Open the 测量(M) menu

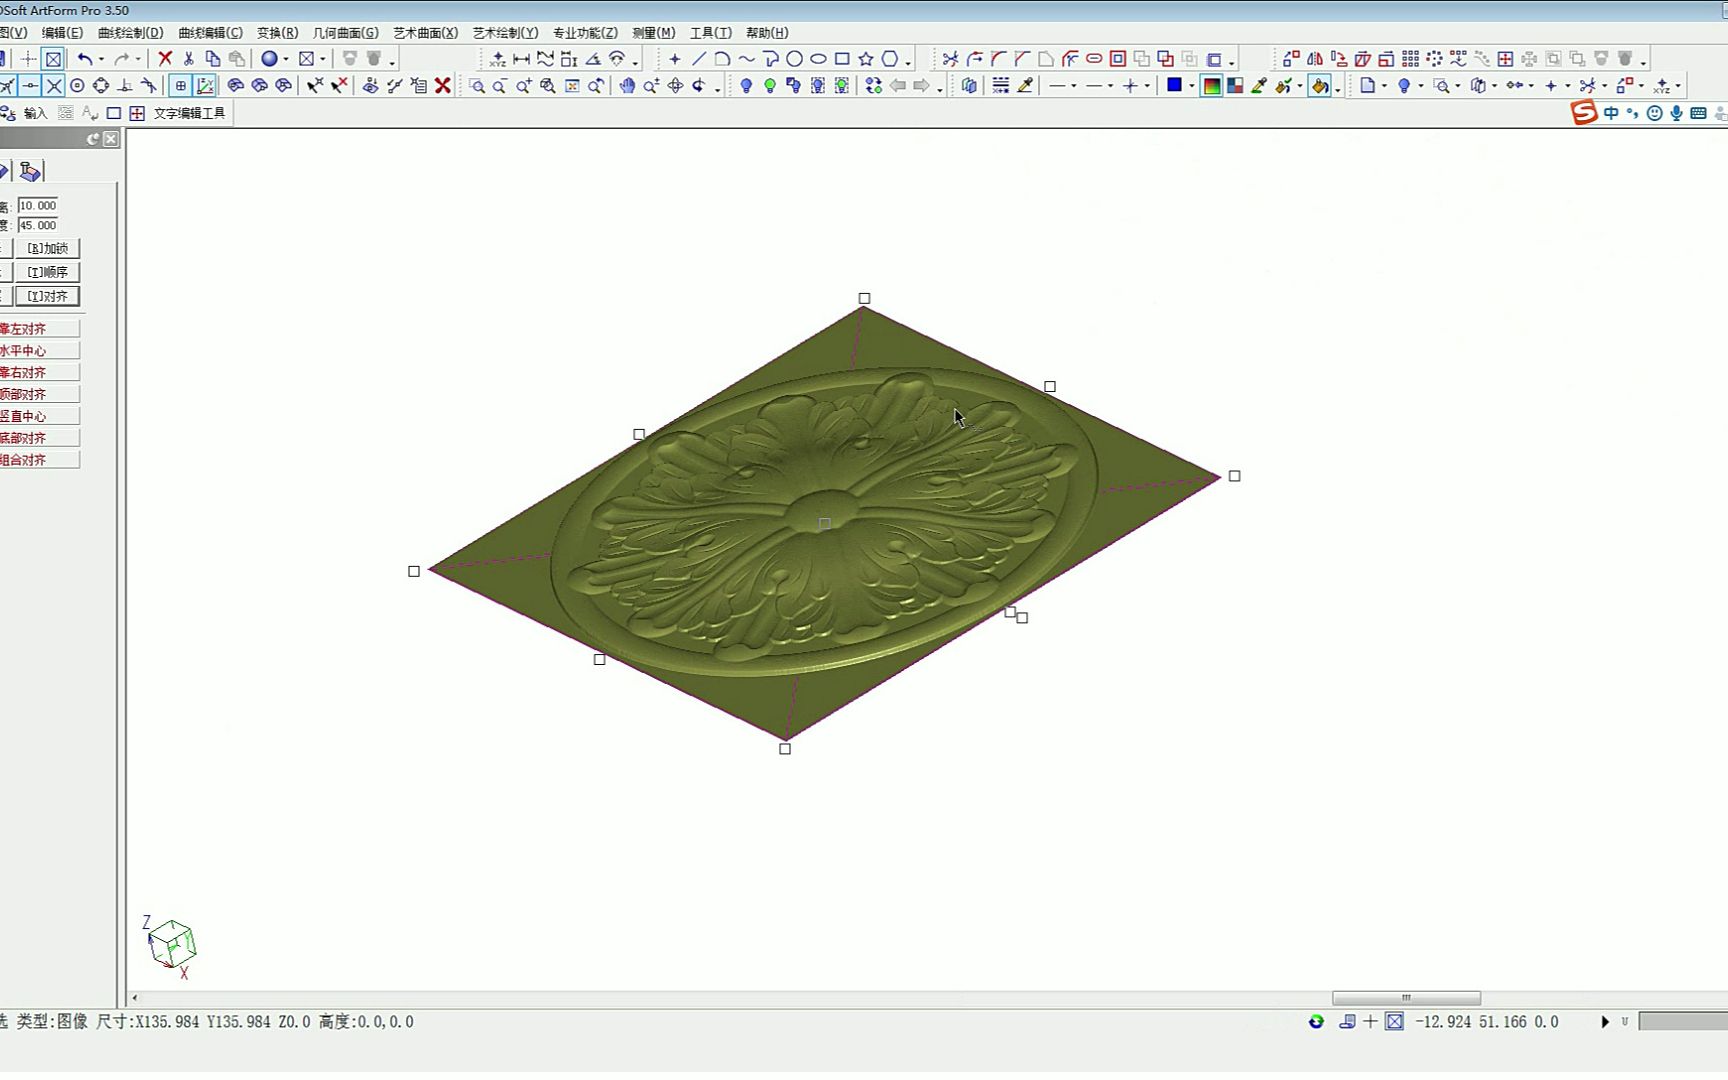(x=653, y=33)
